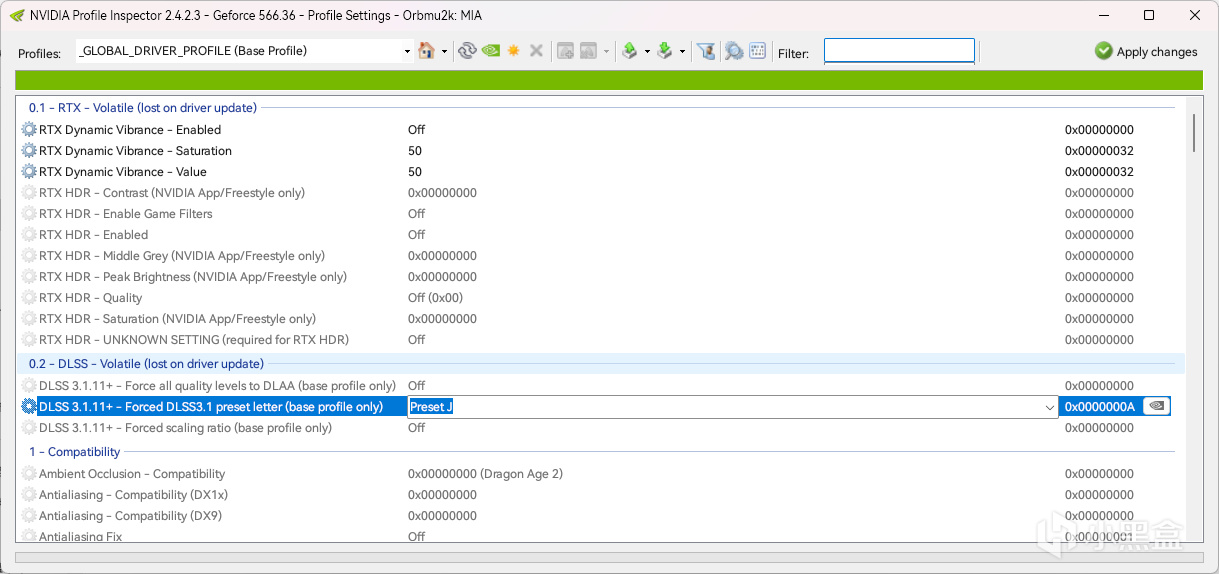Click gear icon for RTX HDR - UNKNOWN SETTING row
The width and height of the screenshot is (1219, 574).
coord(29,340)
